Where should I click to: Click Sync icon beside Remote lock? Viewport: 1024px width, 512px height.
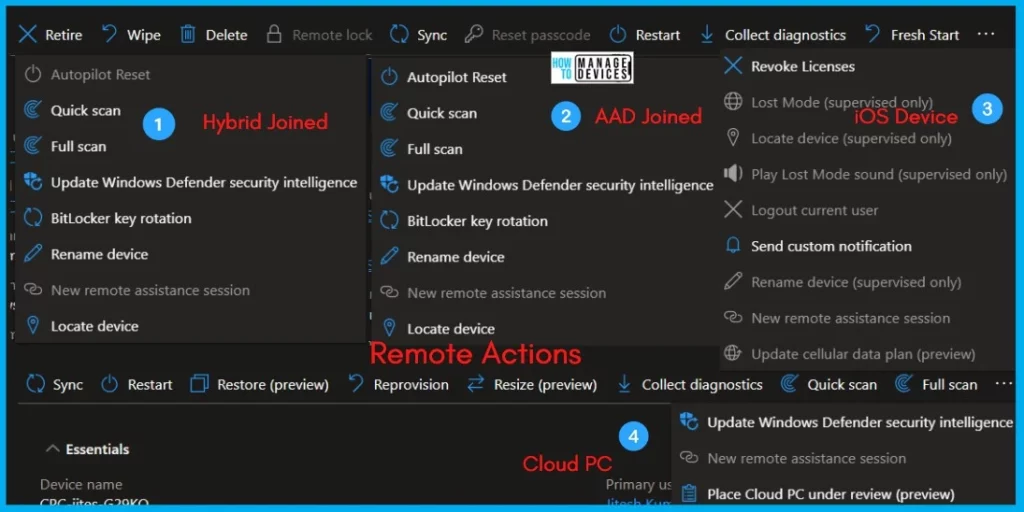399,35
